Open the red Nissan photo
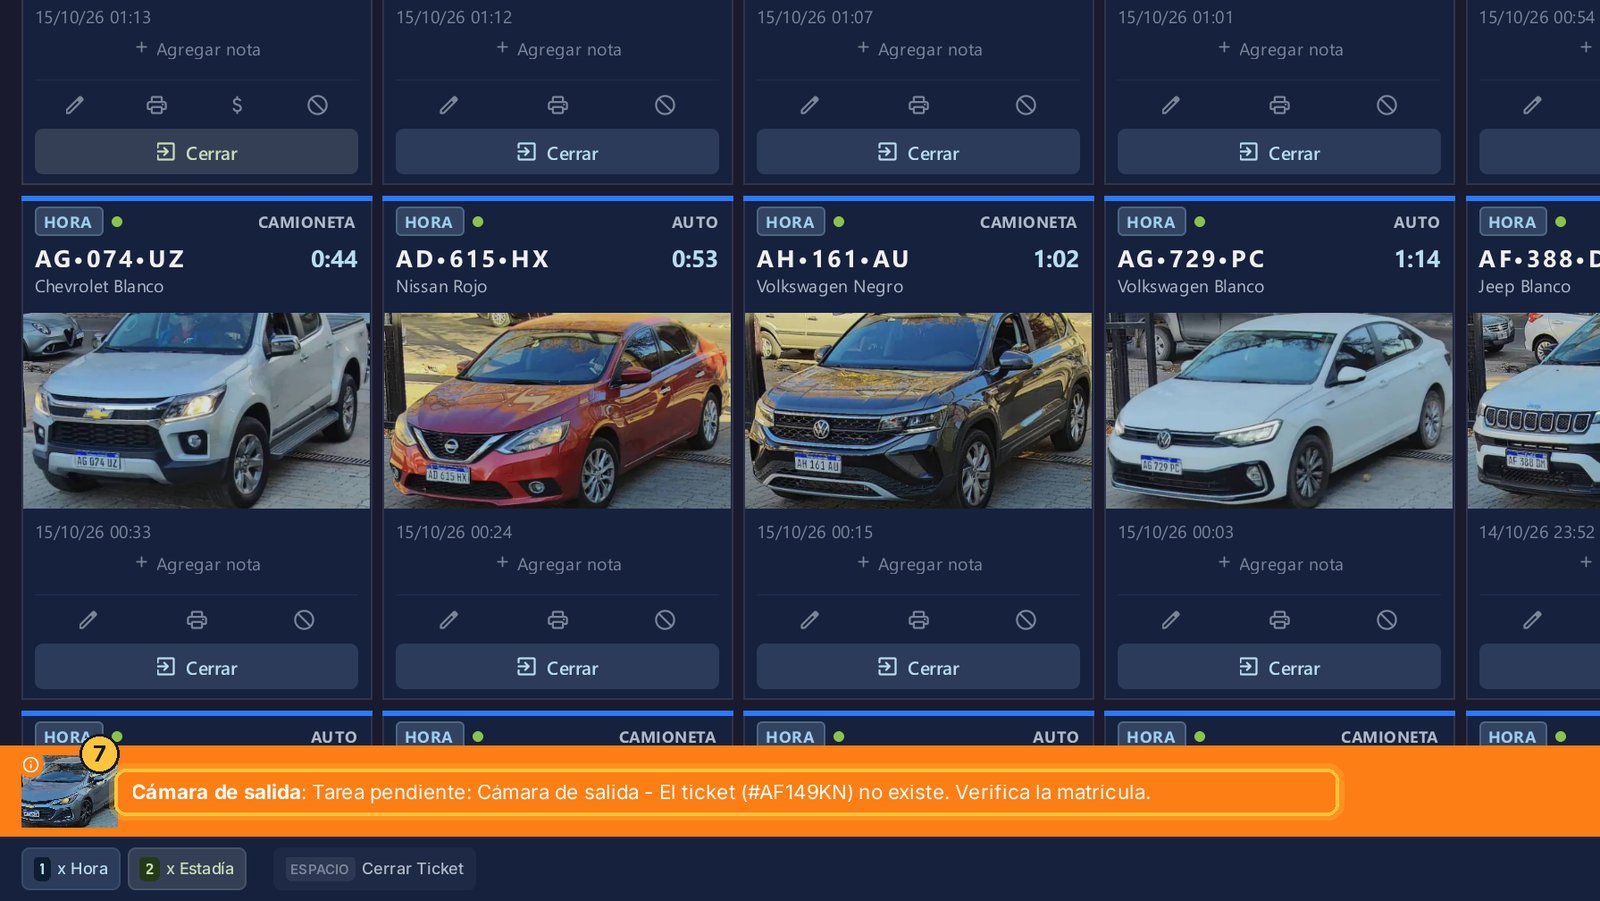 (557, 411)
